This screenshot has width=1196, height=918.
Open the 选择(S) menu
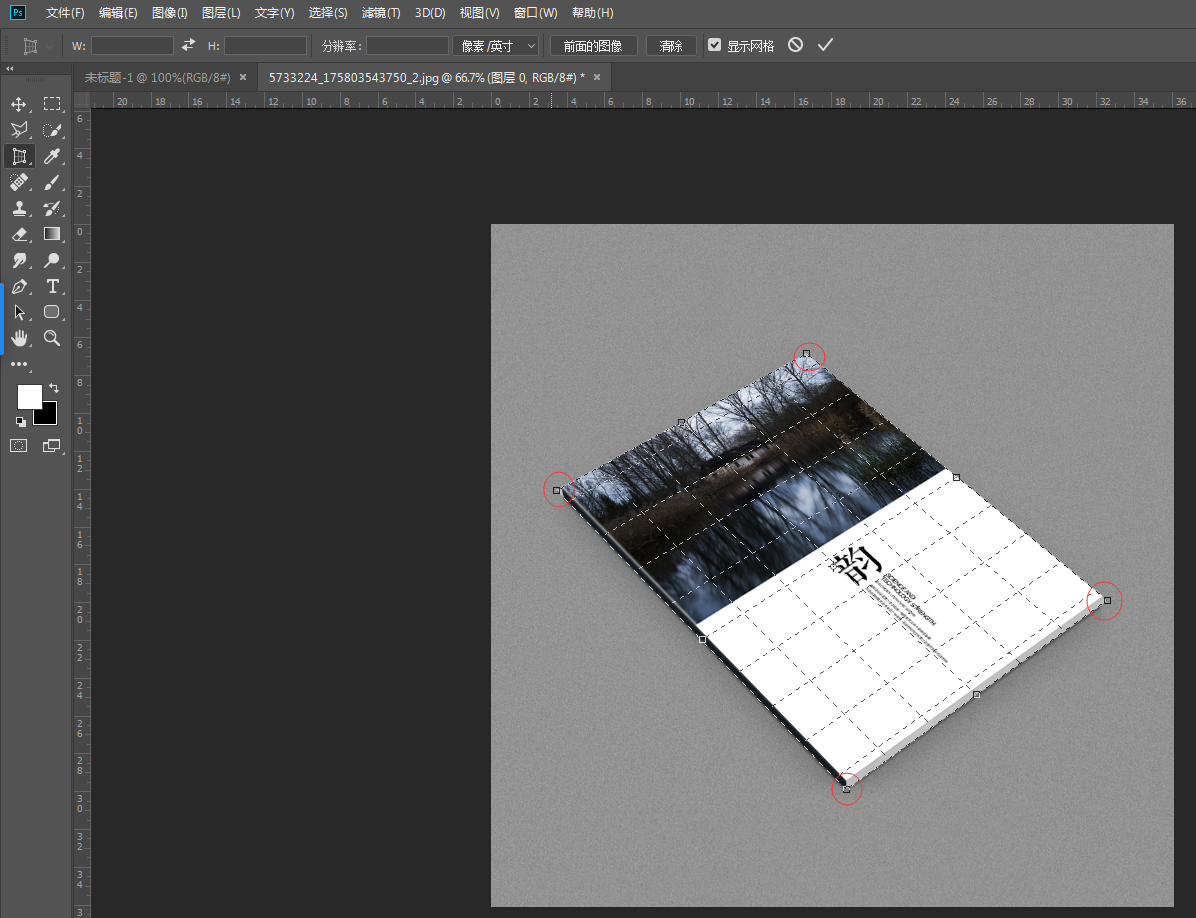[x=327, y=13]
